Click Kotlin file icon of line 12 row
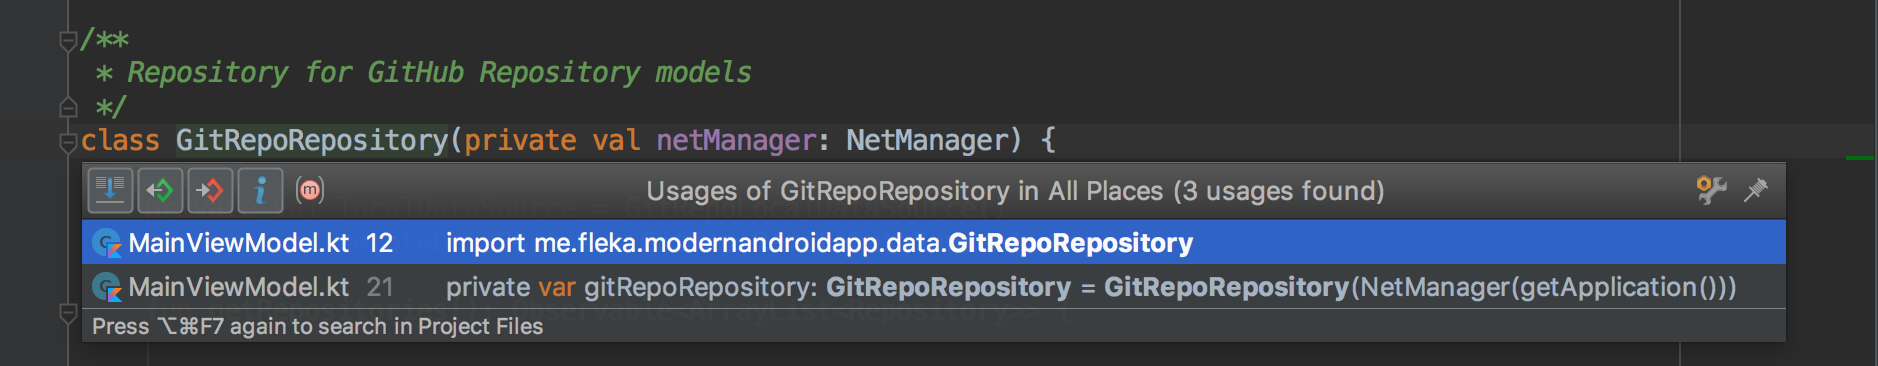 click(106, 243)
